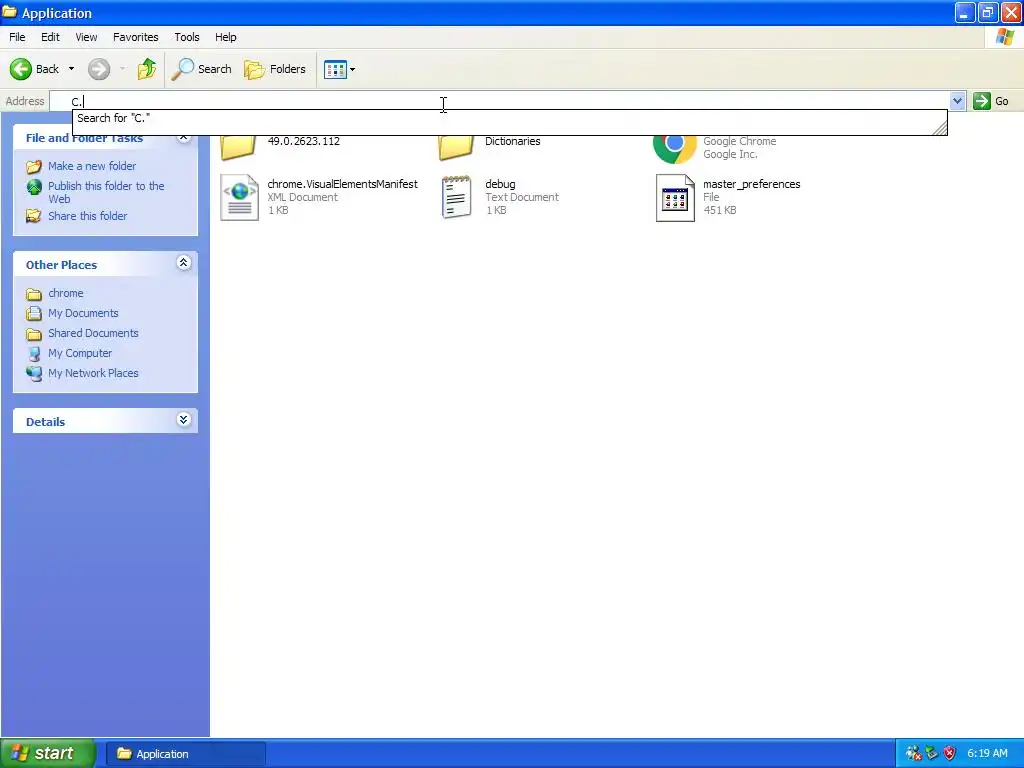This screenshot has width=1024, height=768.
Task: Open the View menu
Action: (x=86, y=37)
